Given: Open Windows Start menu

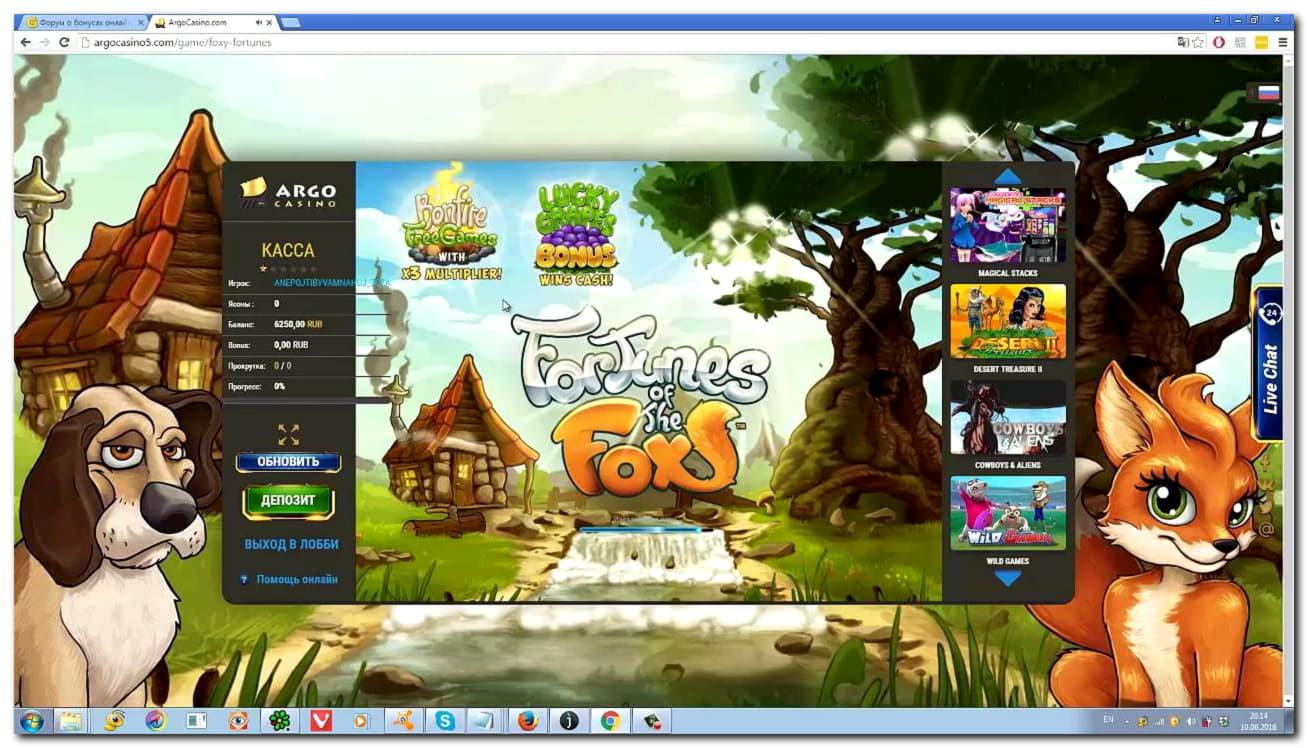Looking at the screenshot, I should [30, 720].
